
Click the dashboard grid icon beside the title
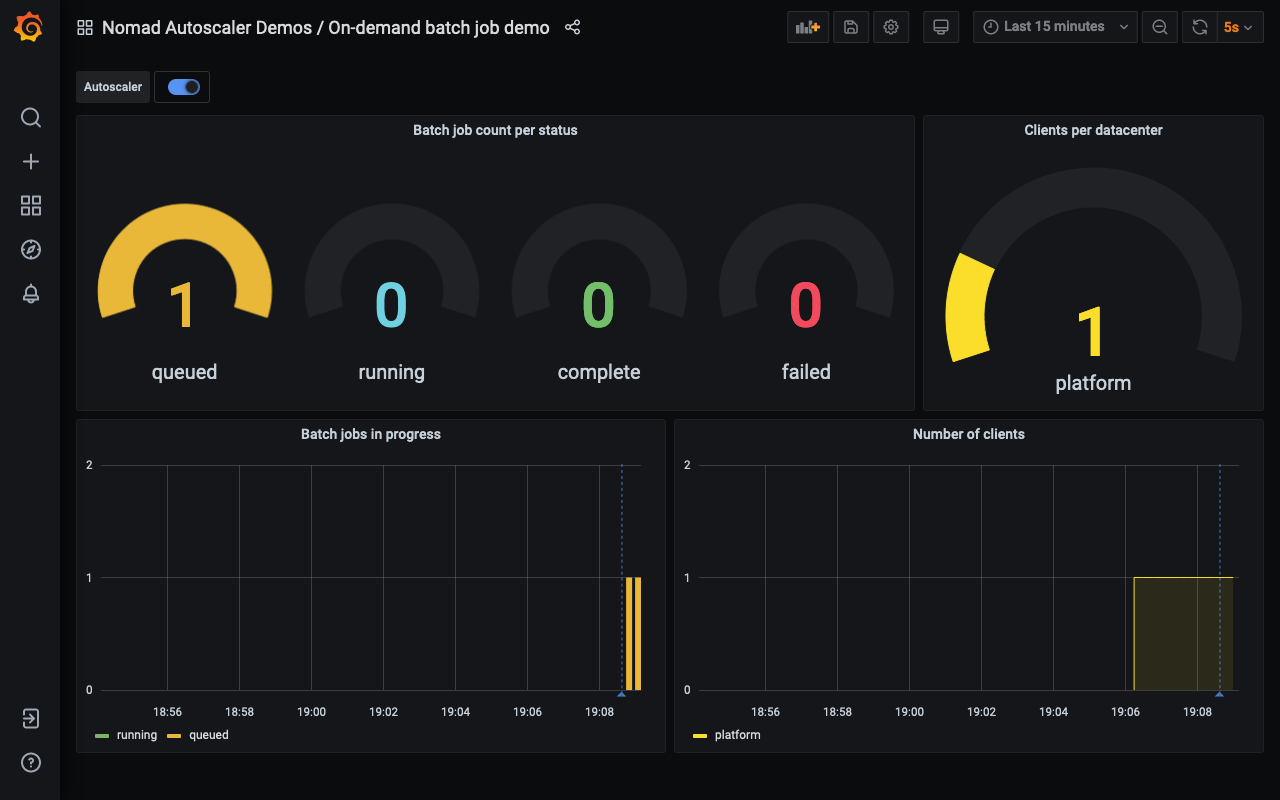[85, 28]
